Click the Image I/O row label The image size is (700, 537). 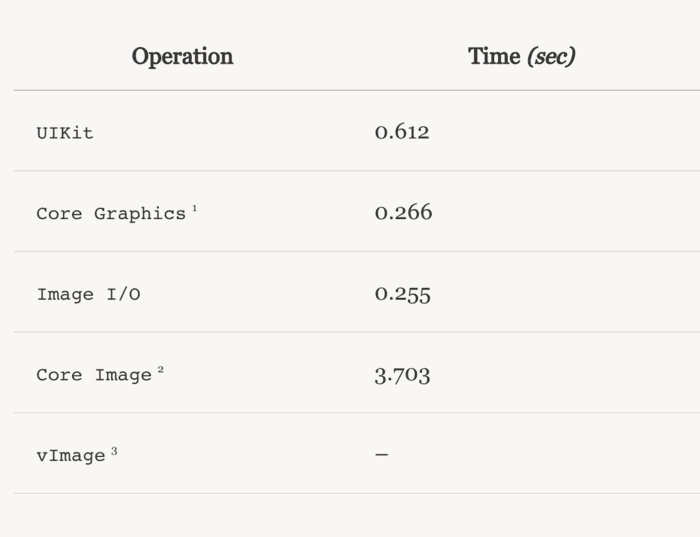[88, 295]
